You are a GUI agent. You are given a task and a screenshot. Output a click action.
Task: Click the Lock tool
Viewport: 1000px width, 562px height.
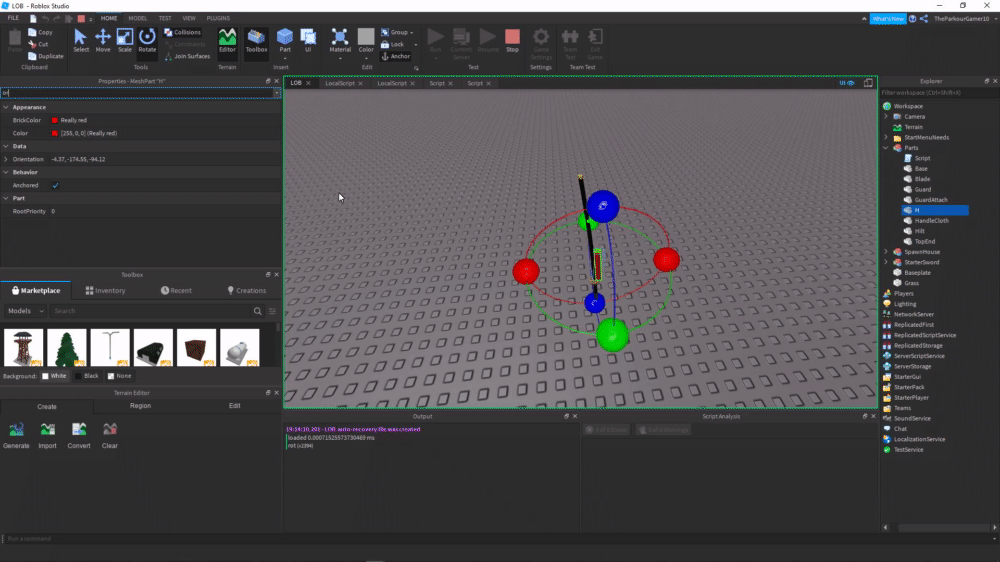[393, 45]
